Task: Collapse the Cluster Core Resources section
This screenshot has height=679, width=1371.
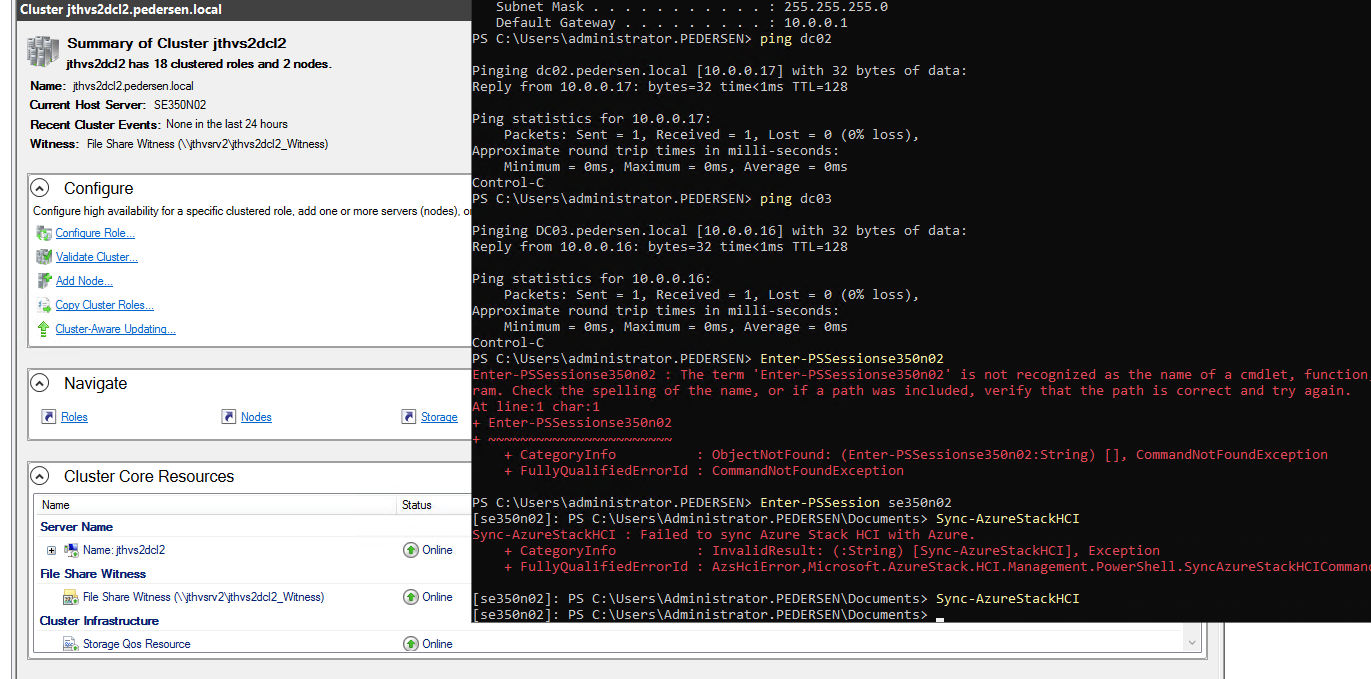Action: tap(38, 475)
